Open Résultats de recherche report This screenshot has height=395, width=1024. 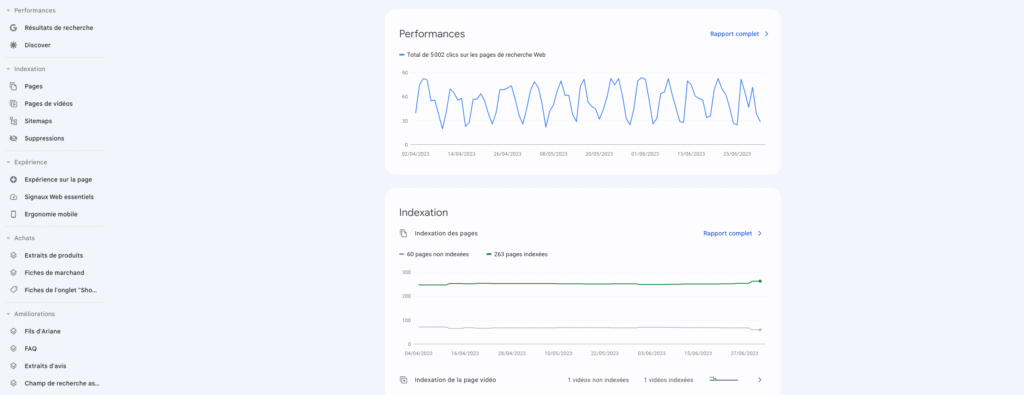(59, 28)
